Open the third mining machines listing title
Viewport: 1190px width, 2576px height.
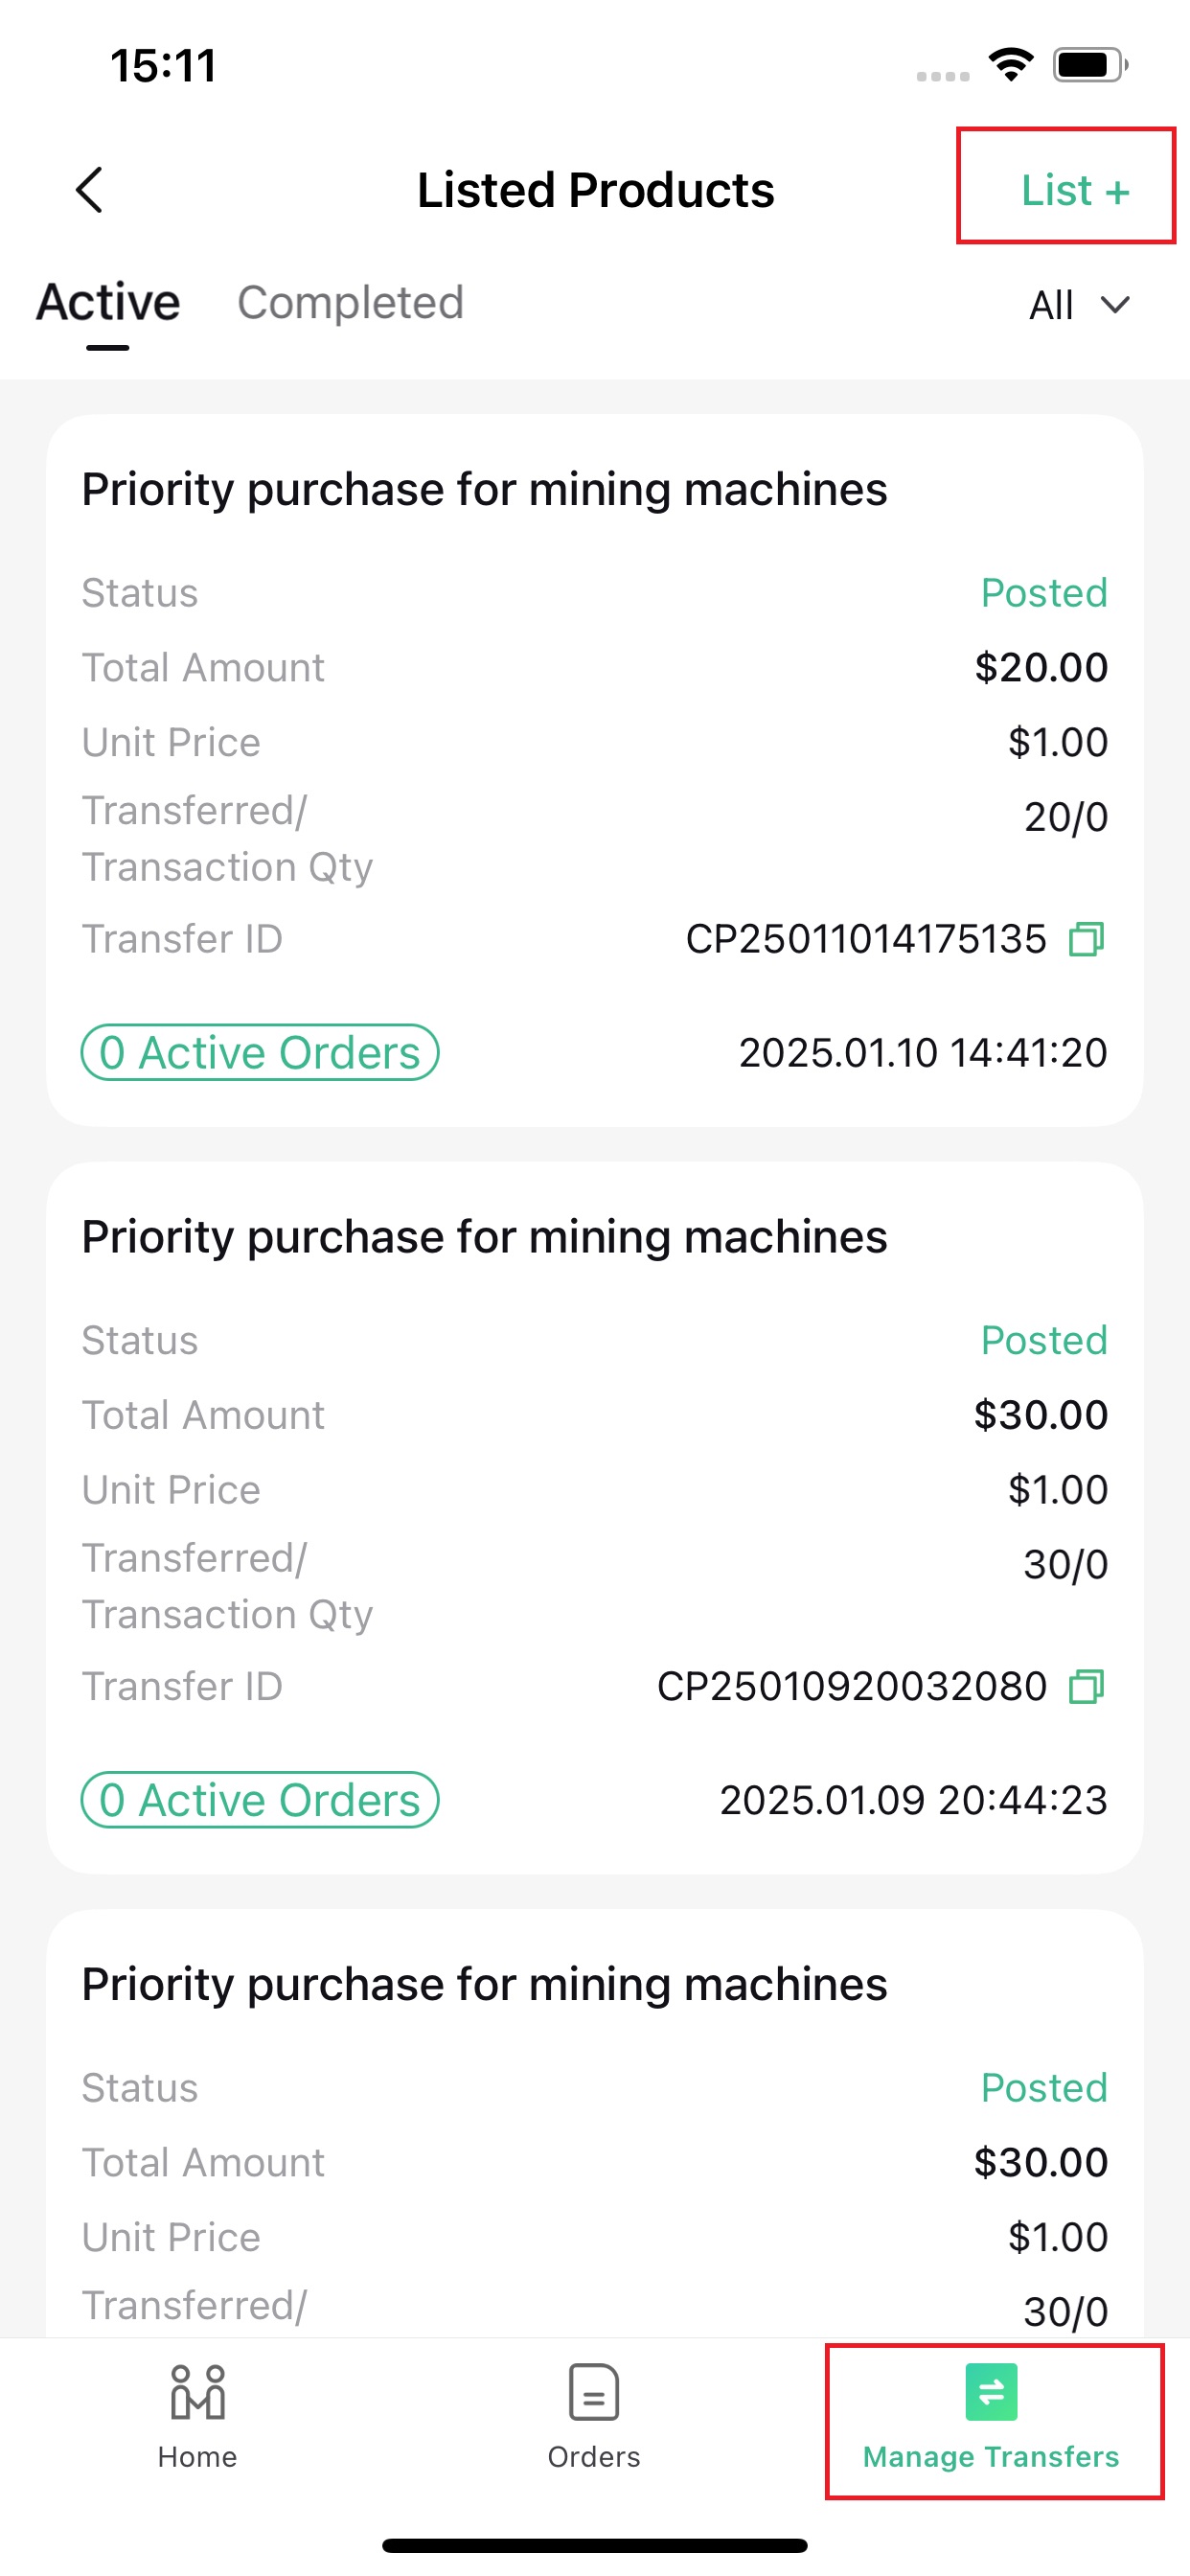pos(484,1985)
